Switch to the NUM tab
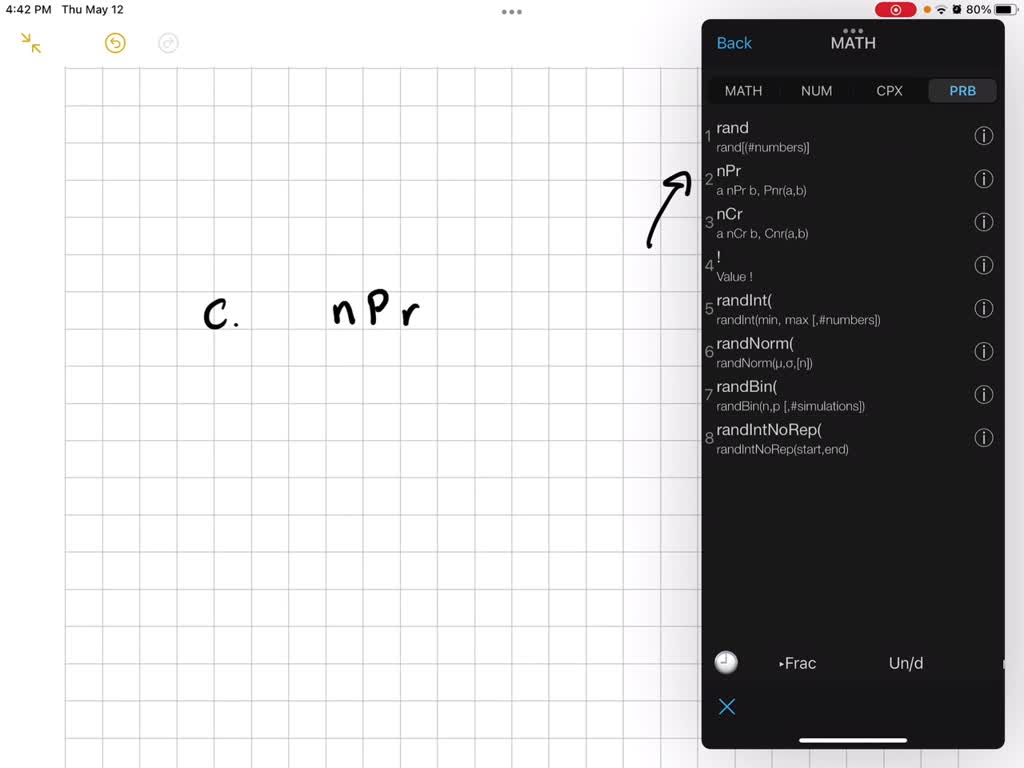Screen dimensions: 1024x768 [816, 91]
